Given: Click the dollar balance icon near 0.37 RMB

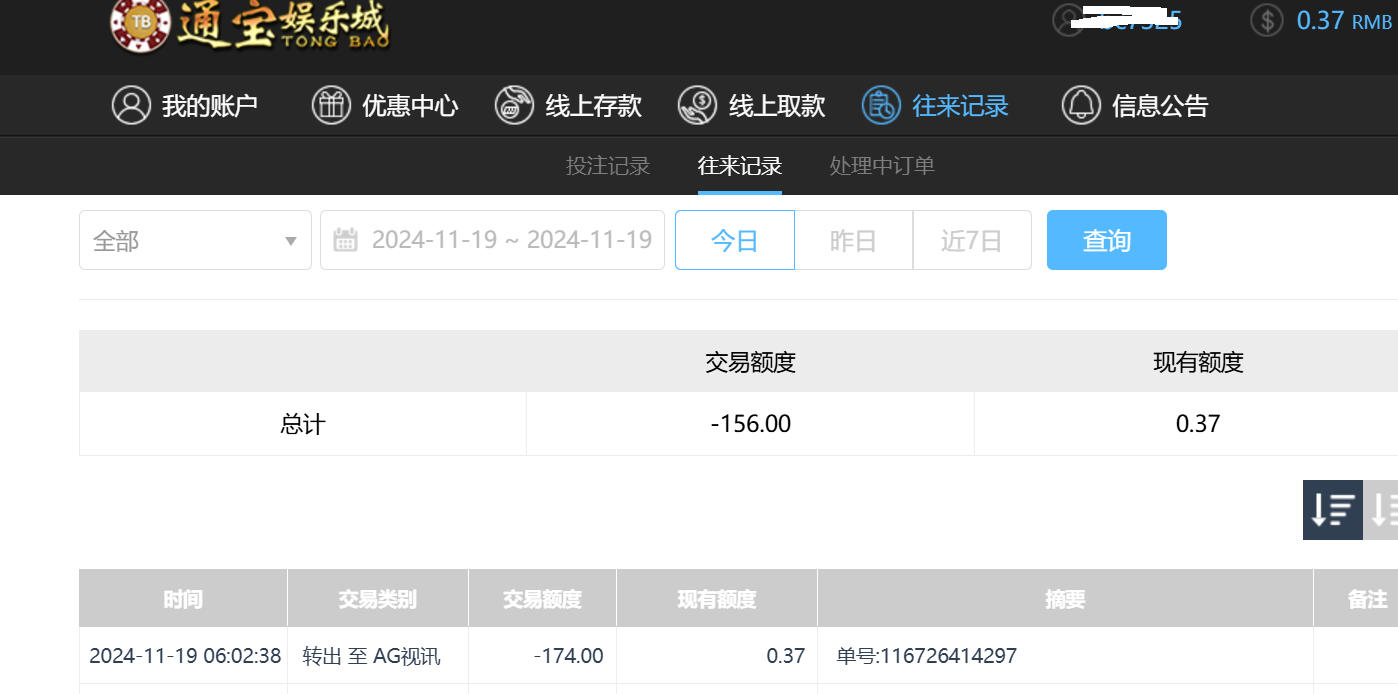Looking at the screenshot, I should (x=1265, y=20).
